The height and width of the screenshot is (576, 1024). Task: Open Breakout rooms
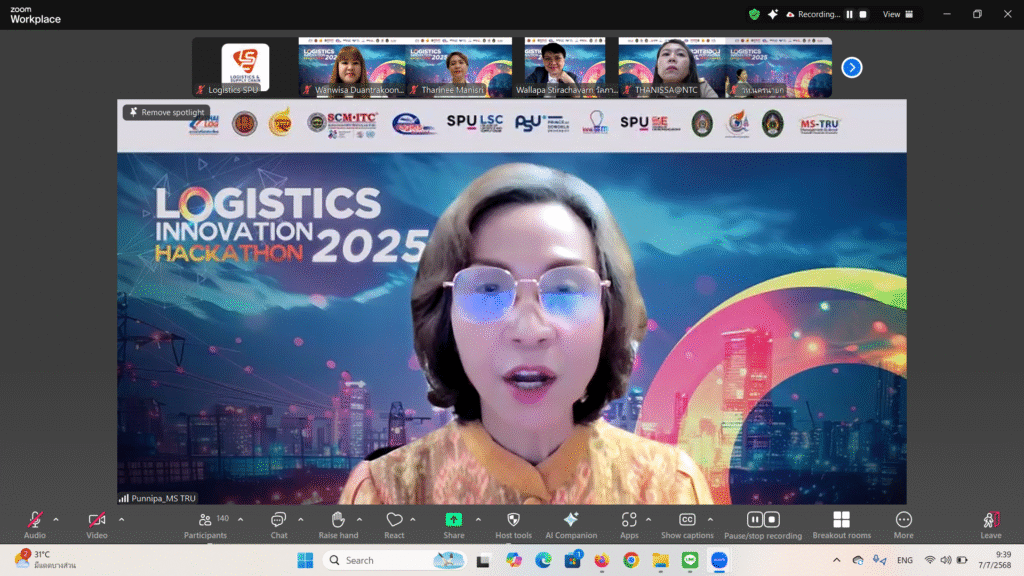coord(841,524)
